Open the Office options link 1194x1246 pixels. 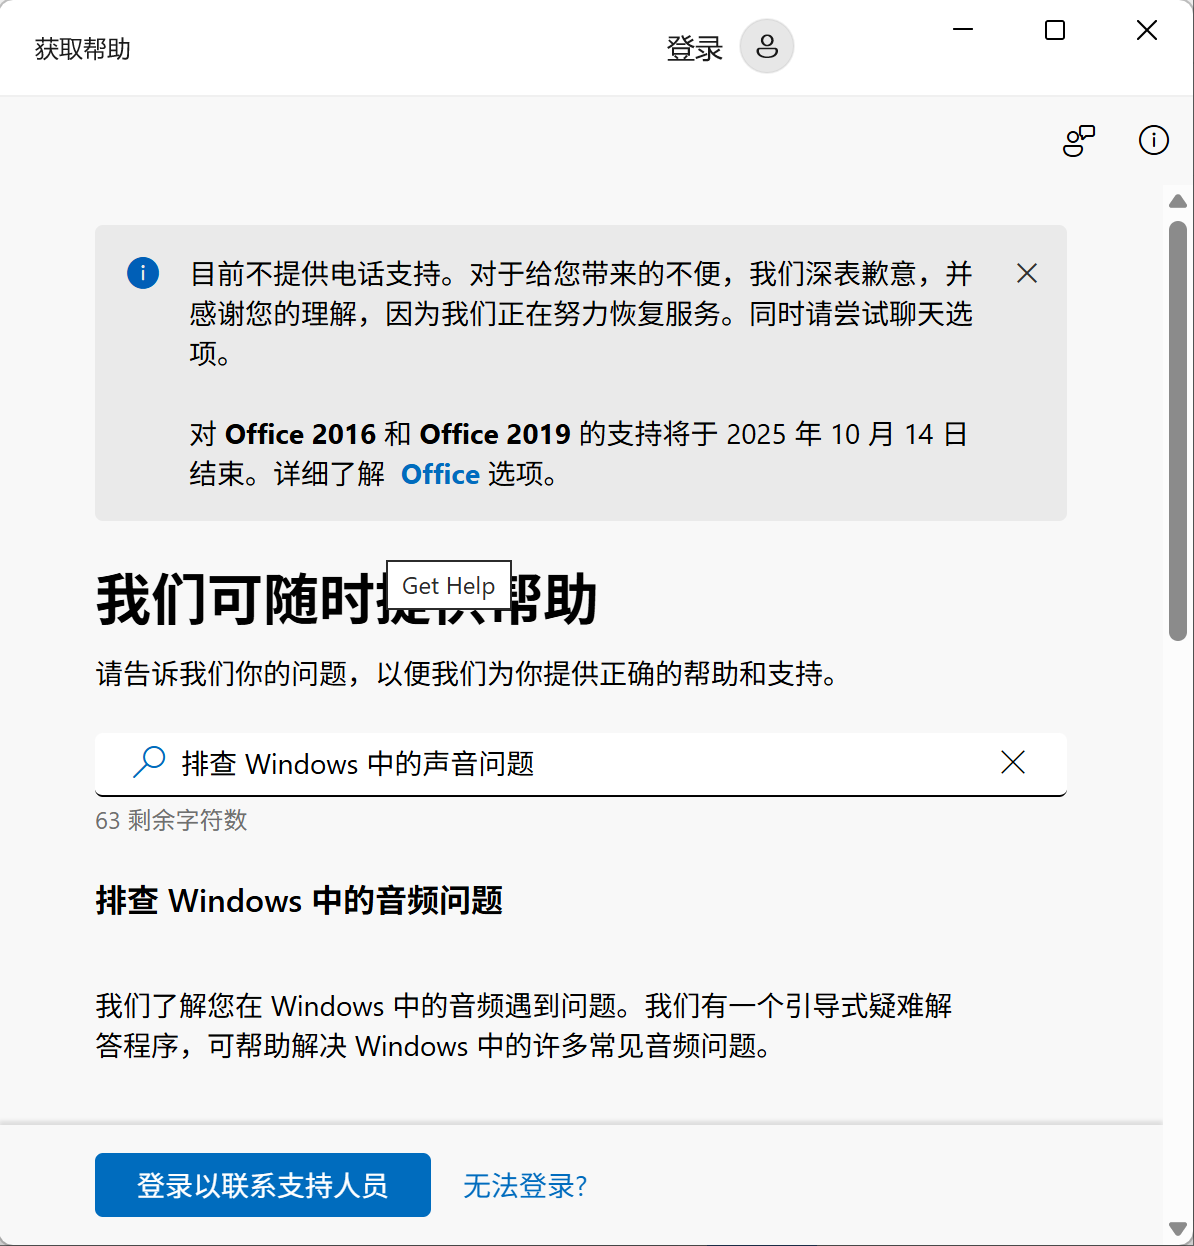point(440,474)
